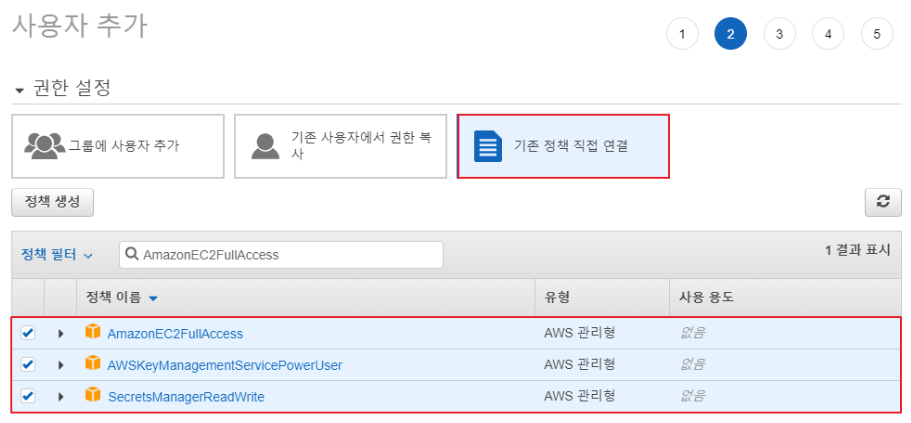
Task: Open the AmazonEC2FullAccess policy link
Action: click(175, 334)
